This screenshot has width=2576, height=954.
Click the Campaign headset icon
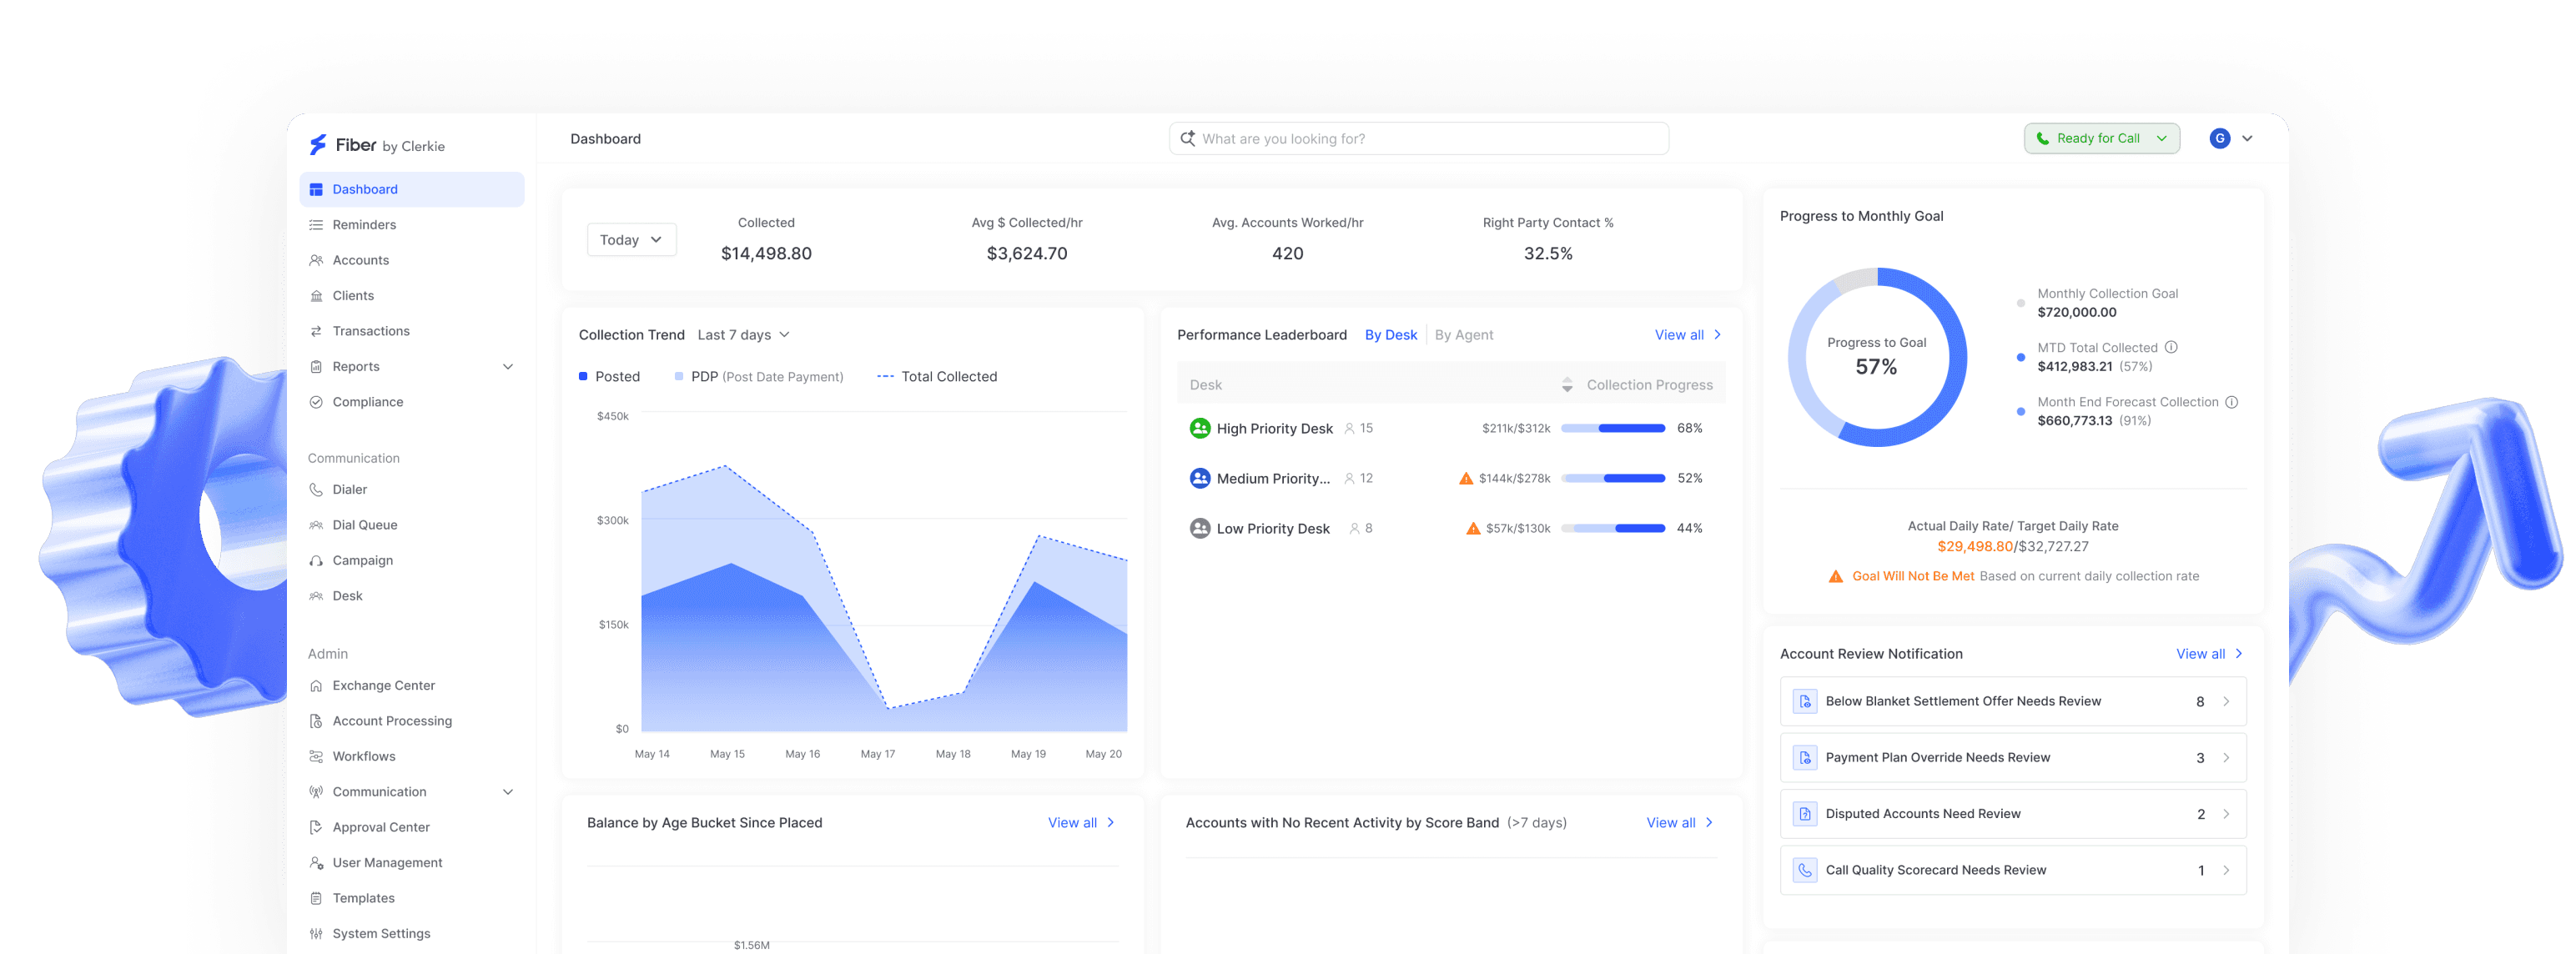tap(316, 561)
